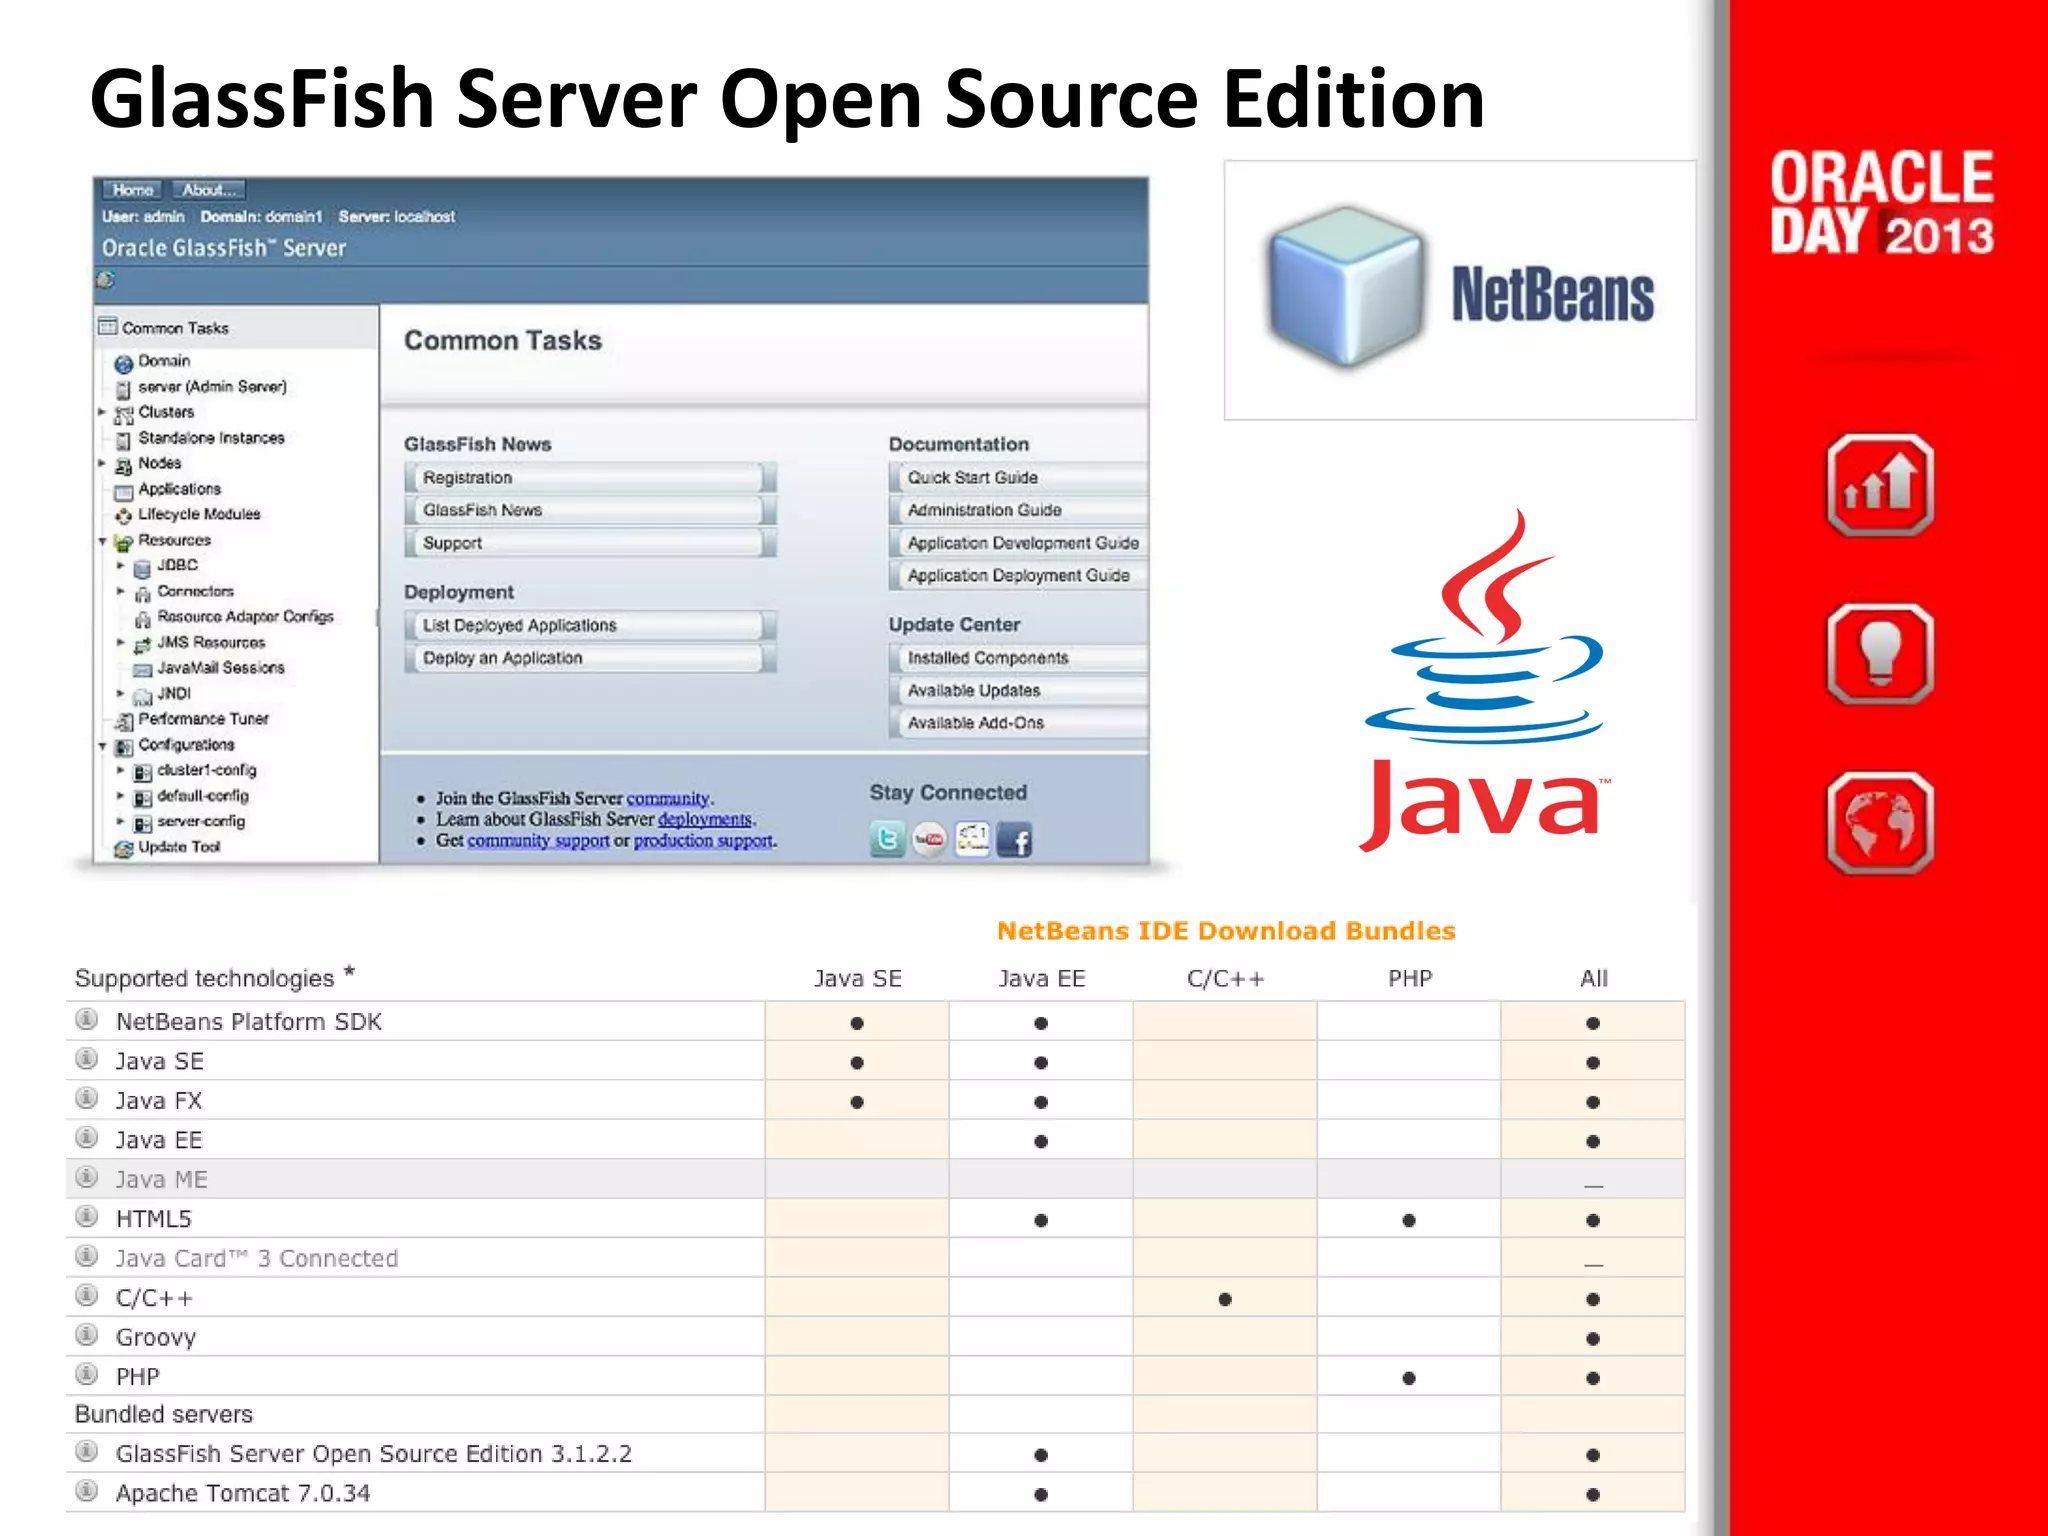
Task: Expand the Connectors tree node
Action: [x=121, y=591]
